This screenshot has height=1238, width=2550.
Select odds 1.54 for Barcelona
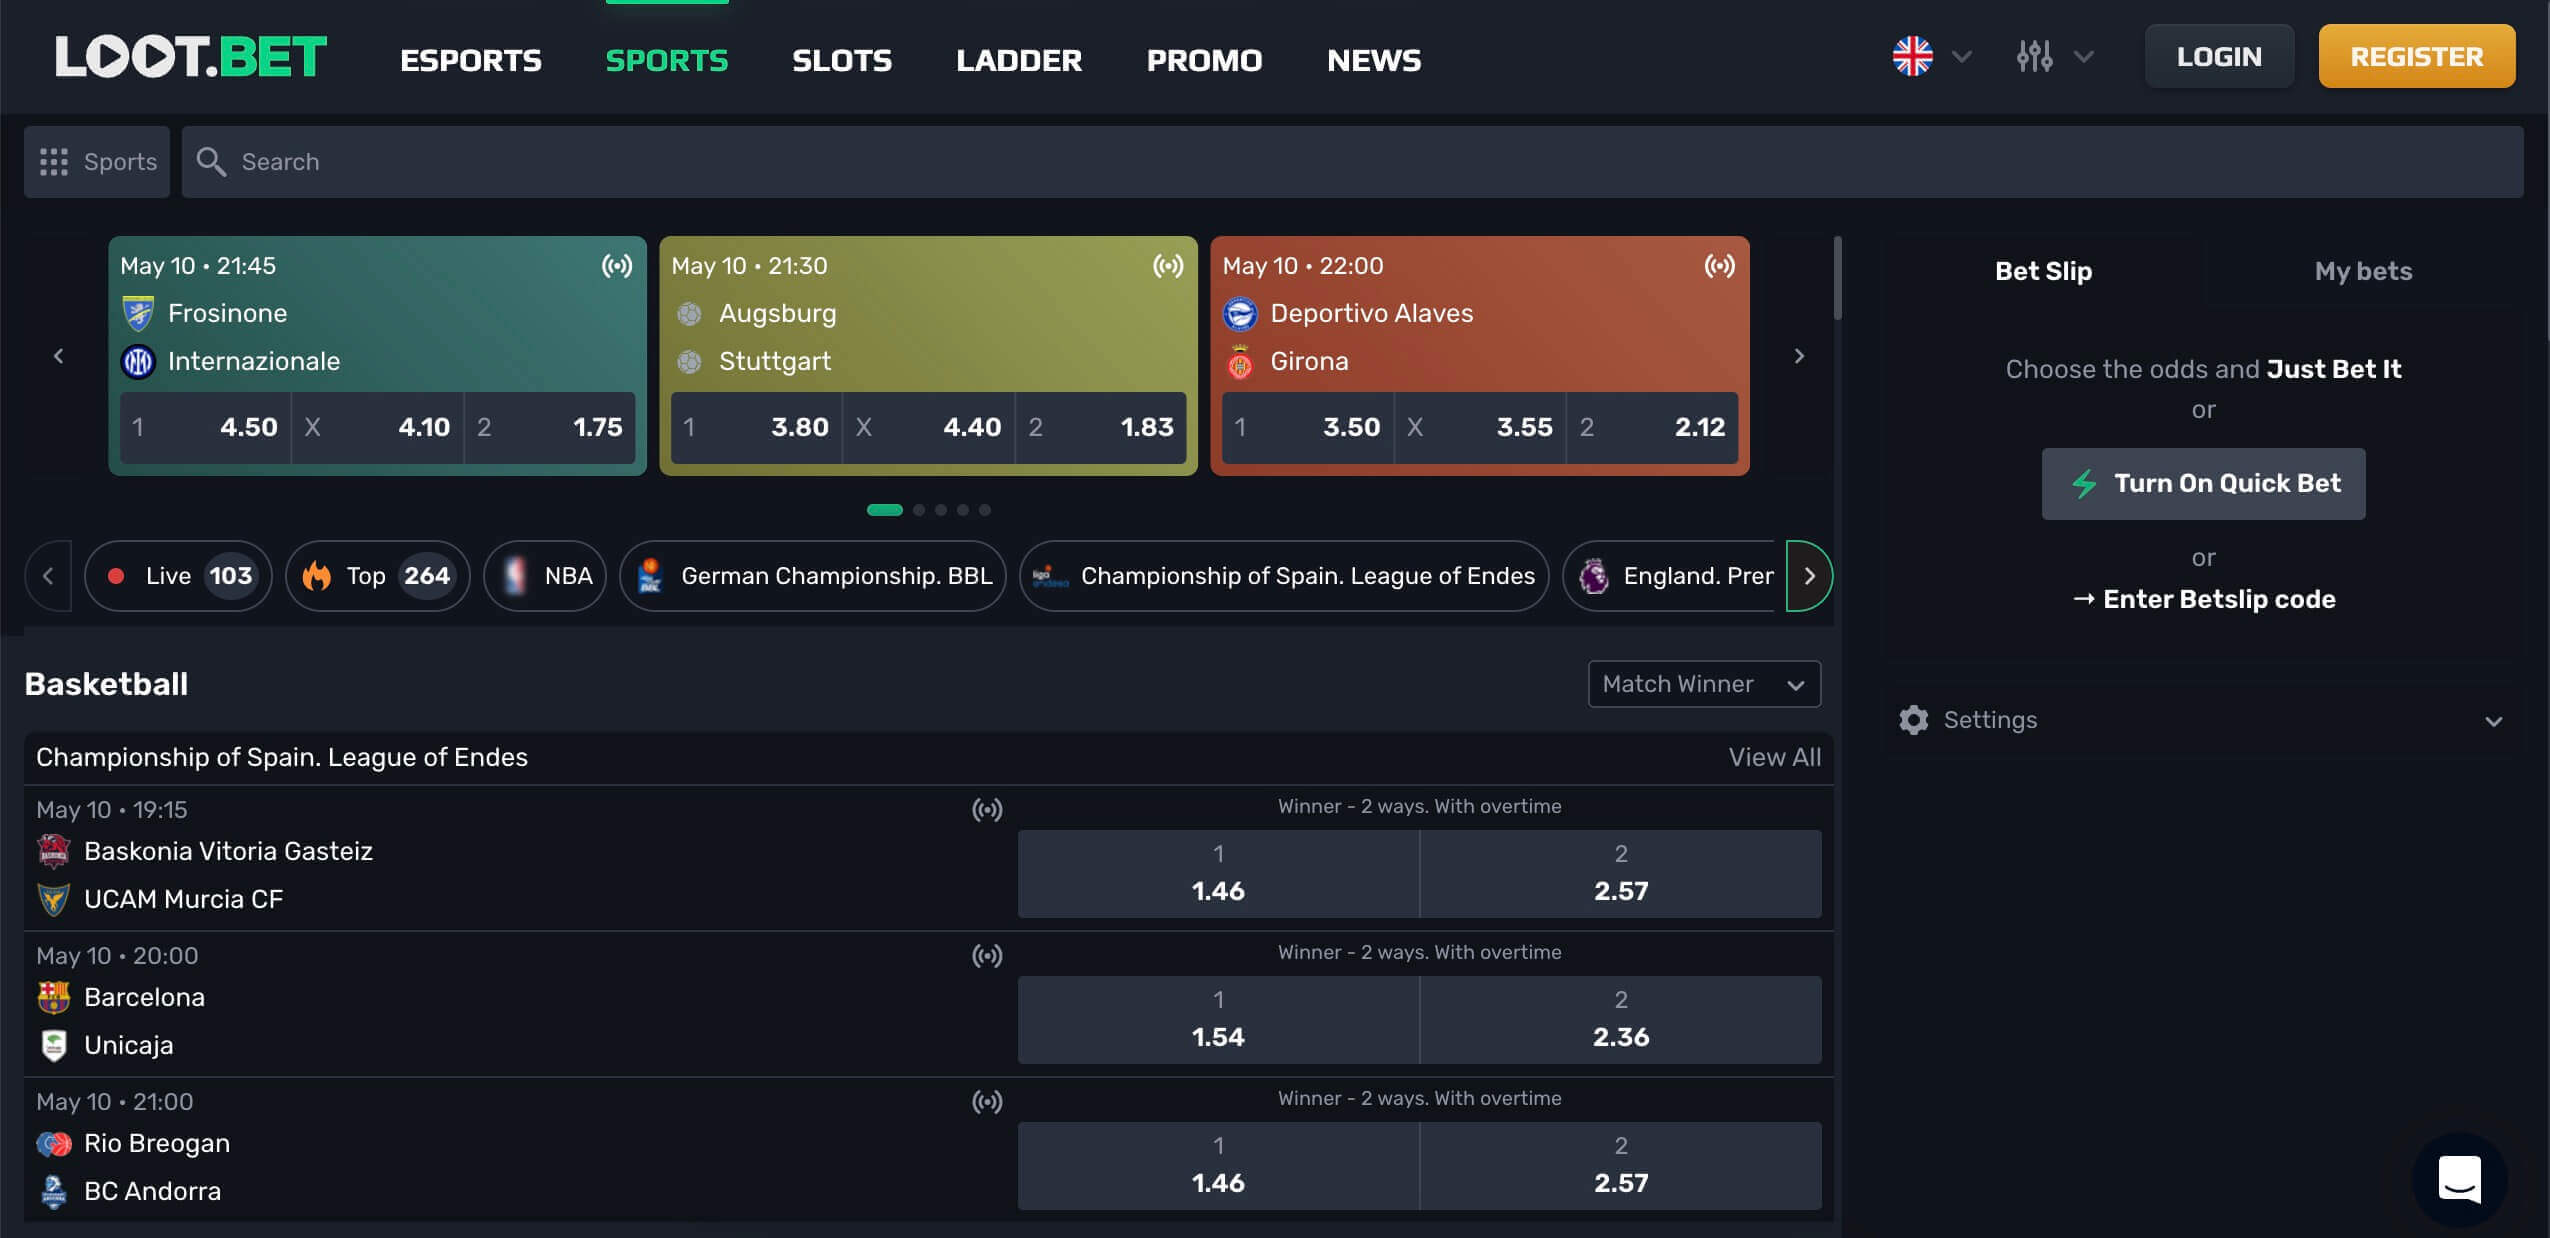1218,1020
